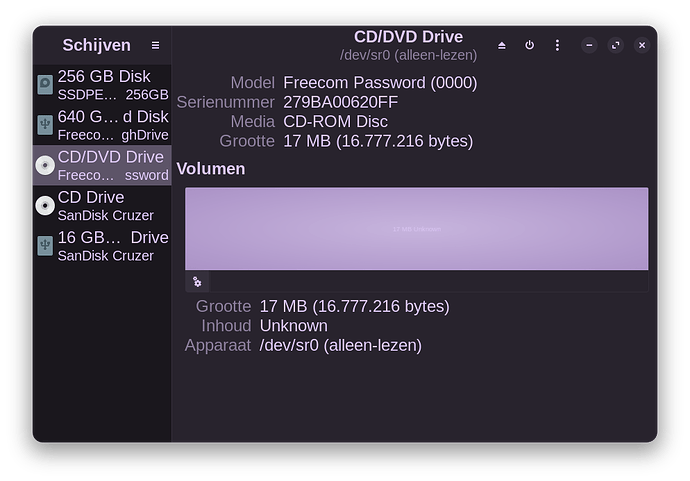The image size is (690, 481).
Task: Click the disc icon for SanDisk CD Drive
Action: coord(45,205)
